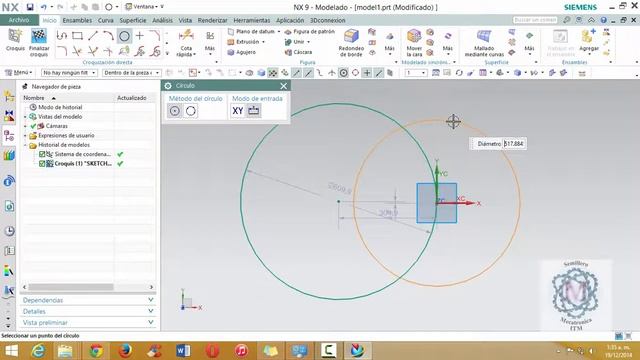Viewport: 640px width, 360px height.
Task: Open Google Chrome from the taskbar
Action: (x=96, y=351)
